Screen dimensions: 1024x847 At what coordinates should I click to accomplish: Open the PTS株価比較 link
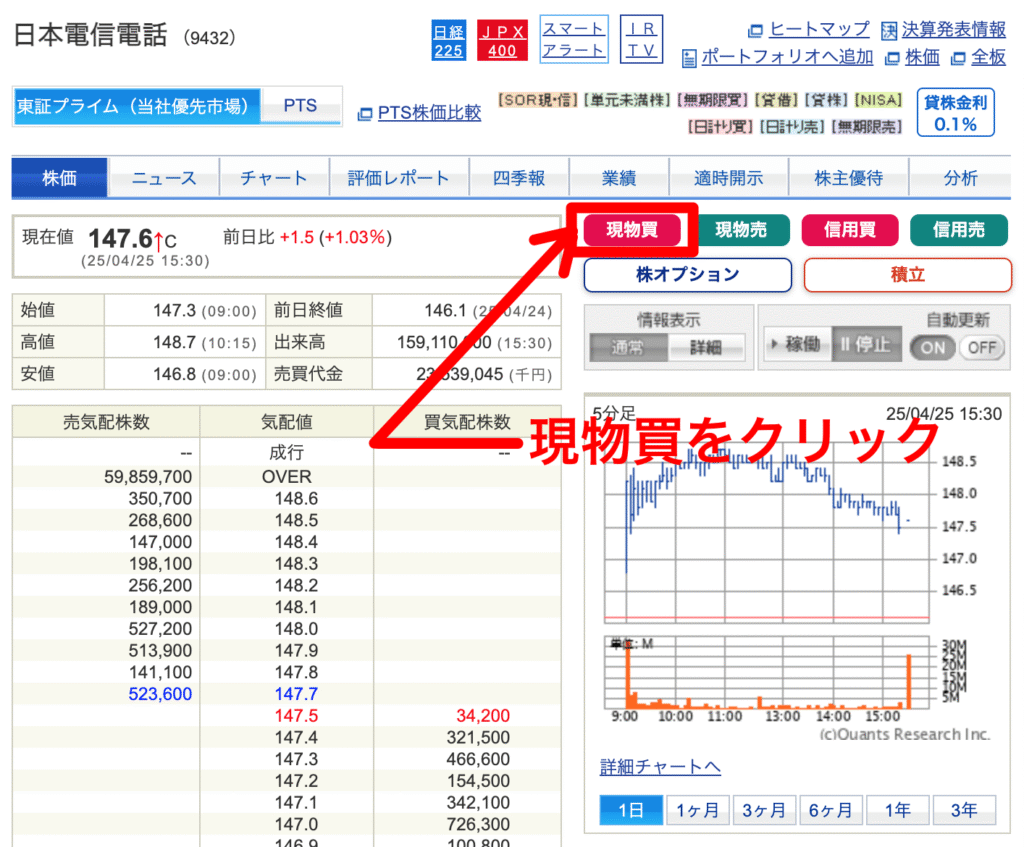tap(429, 113)
